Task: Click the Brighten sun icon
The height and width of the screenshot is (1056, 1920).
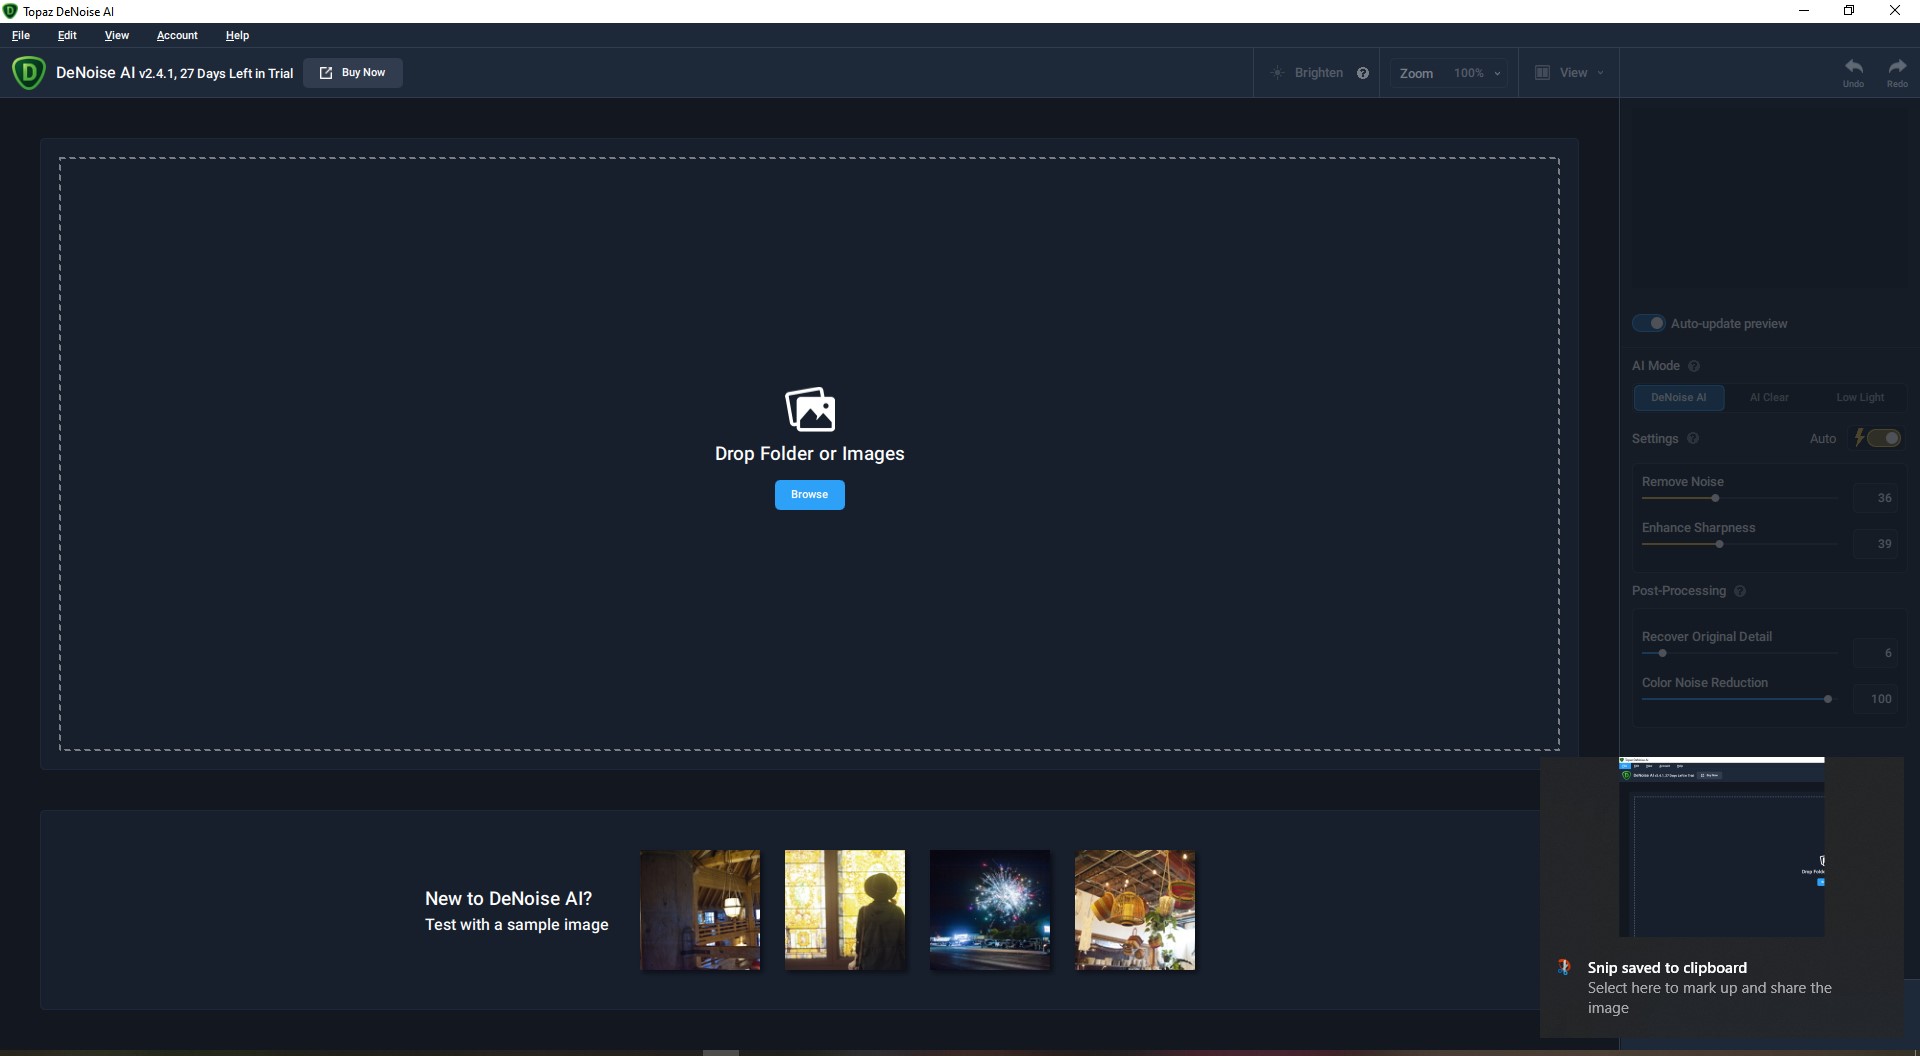Action: tap(1277, 73)
